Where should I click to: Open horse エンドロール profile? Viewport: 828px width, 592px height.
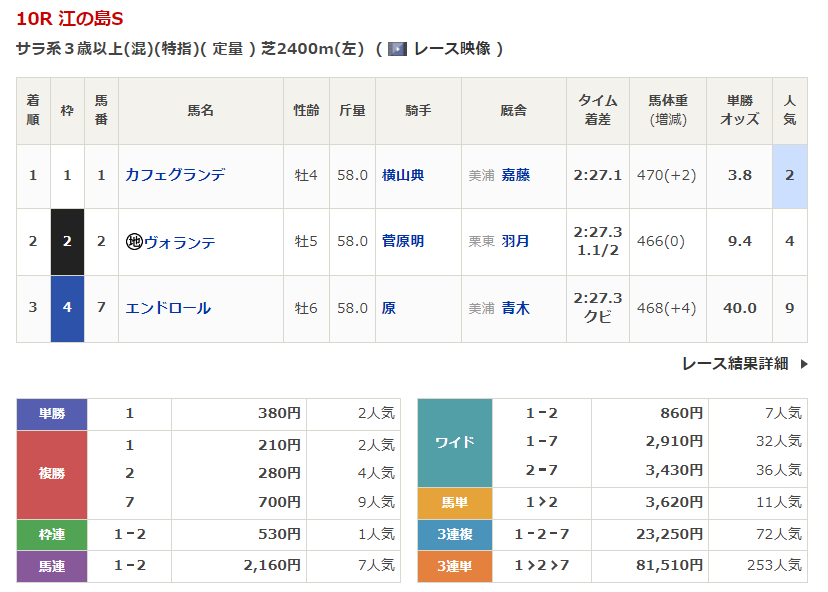click(x=168, y=308)
